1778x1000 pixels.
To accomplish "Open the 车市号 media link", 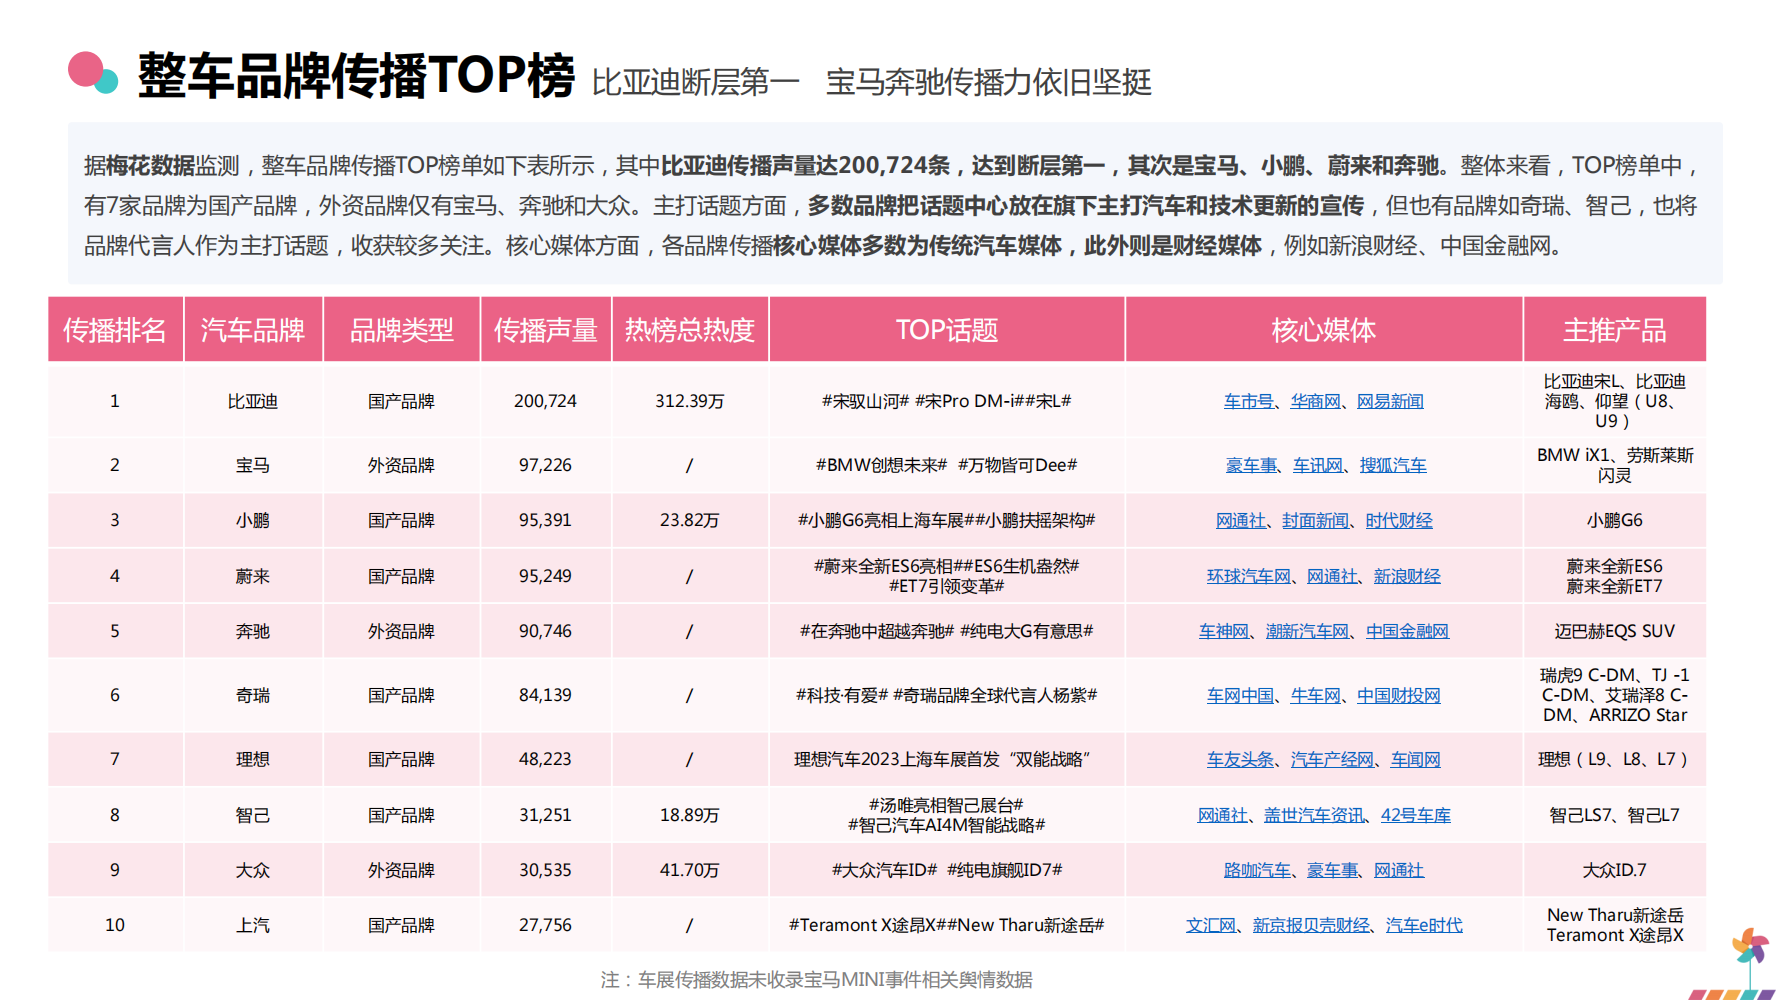I will [1248, 401].
